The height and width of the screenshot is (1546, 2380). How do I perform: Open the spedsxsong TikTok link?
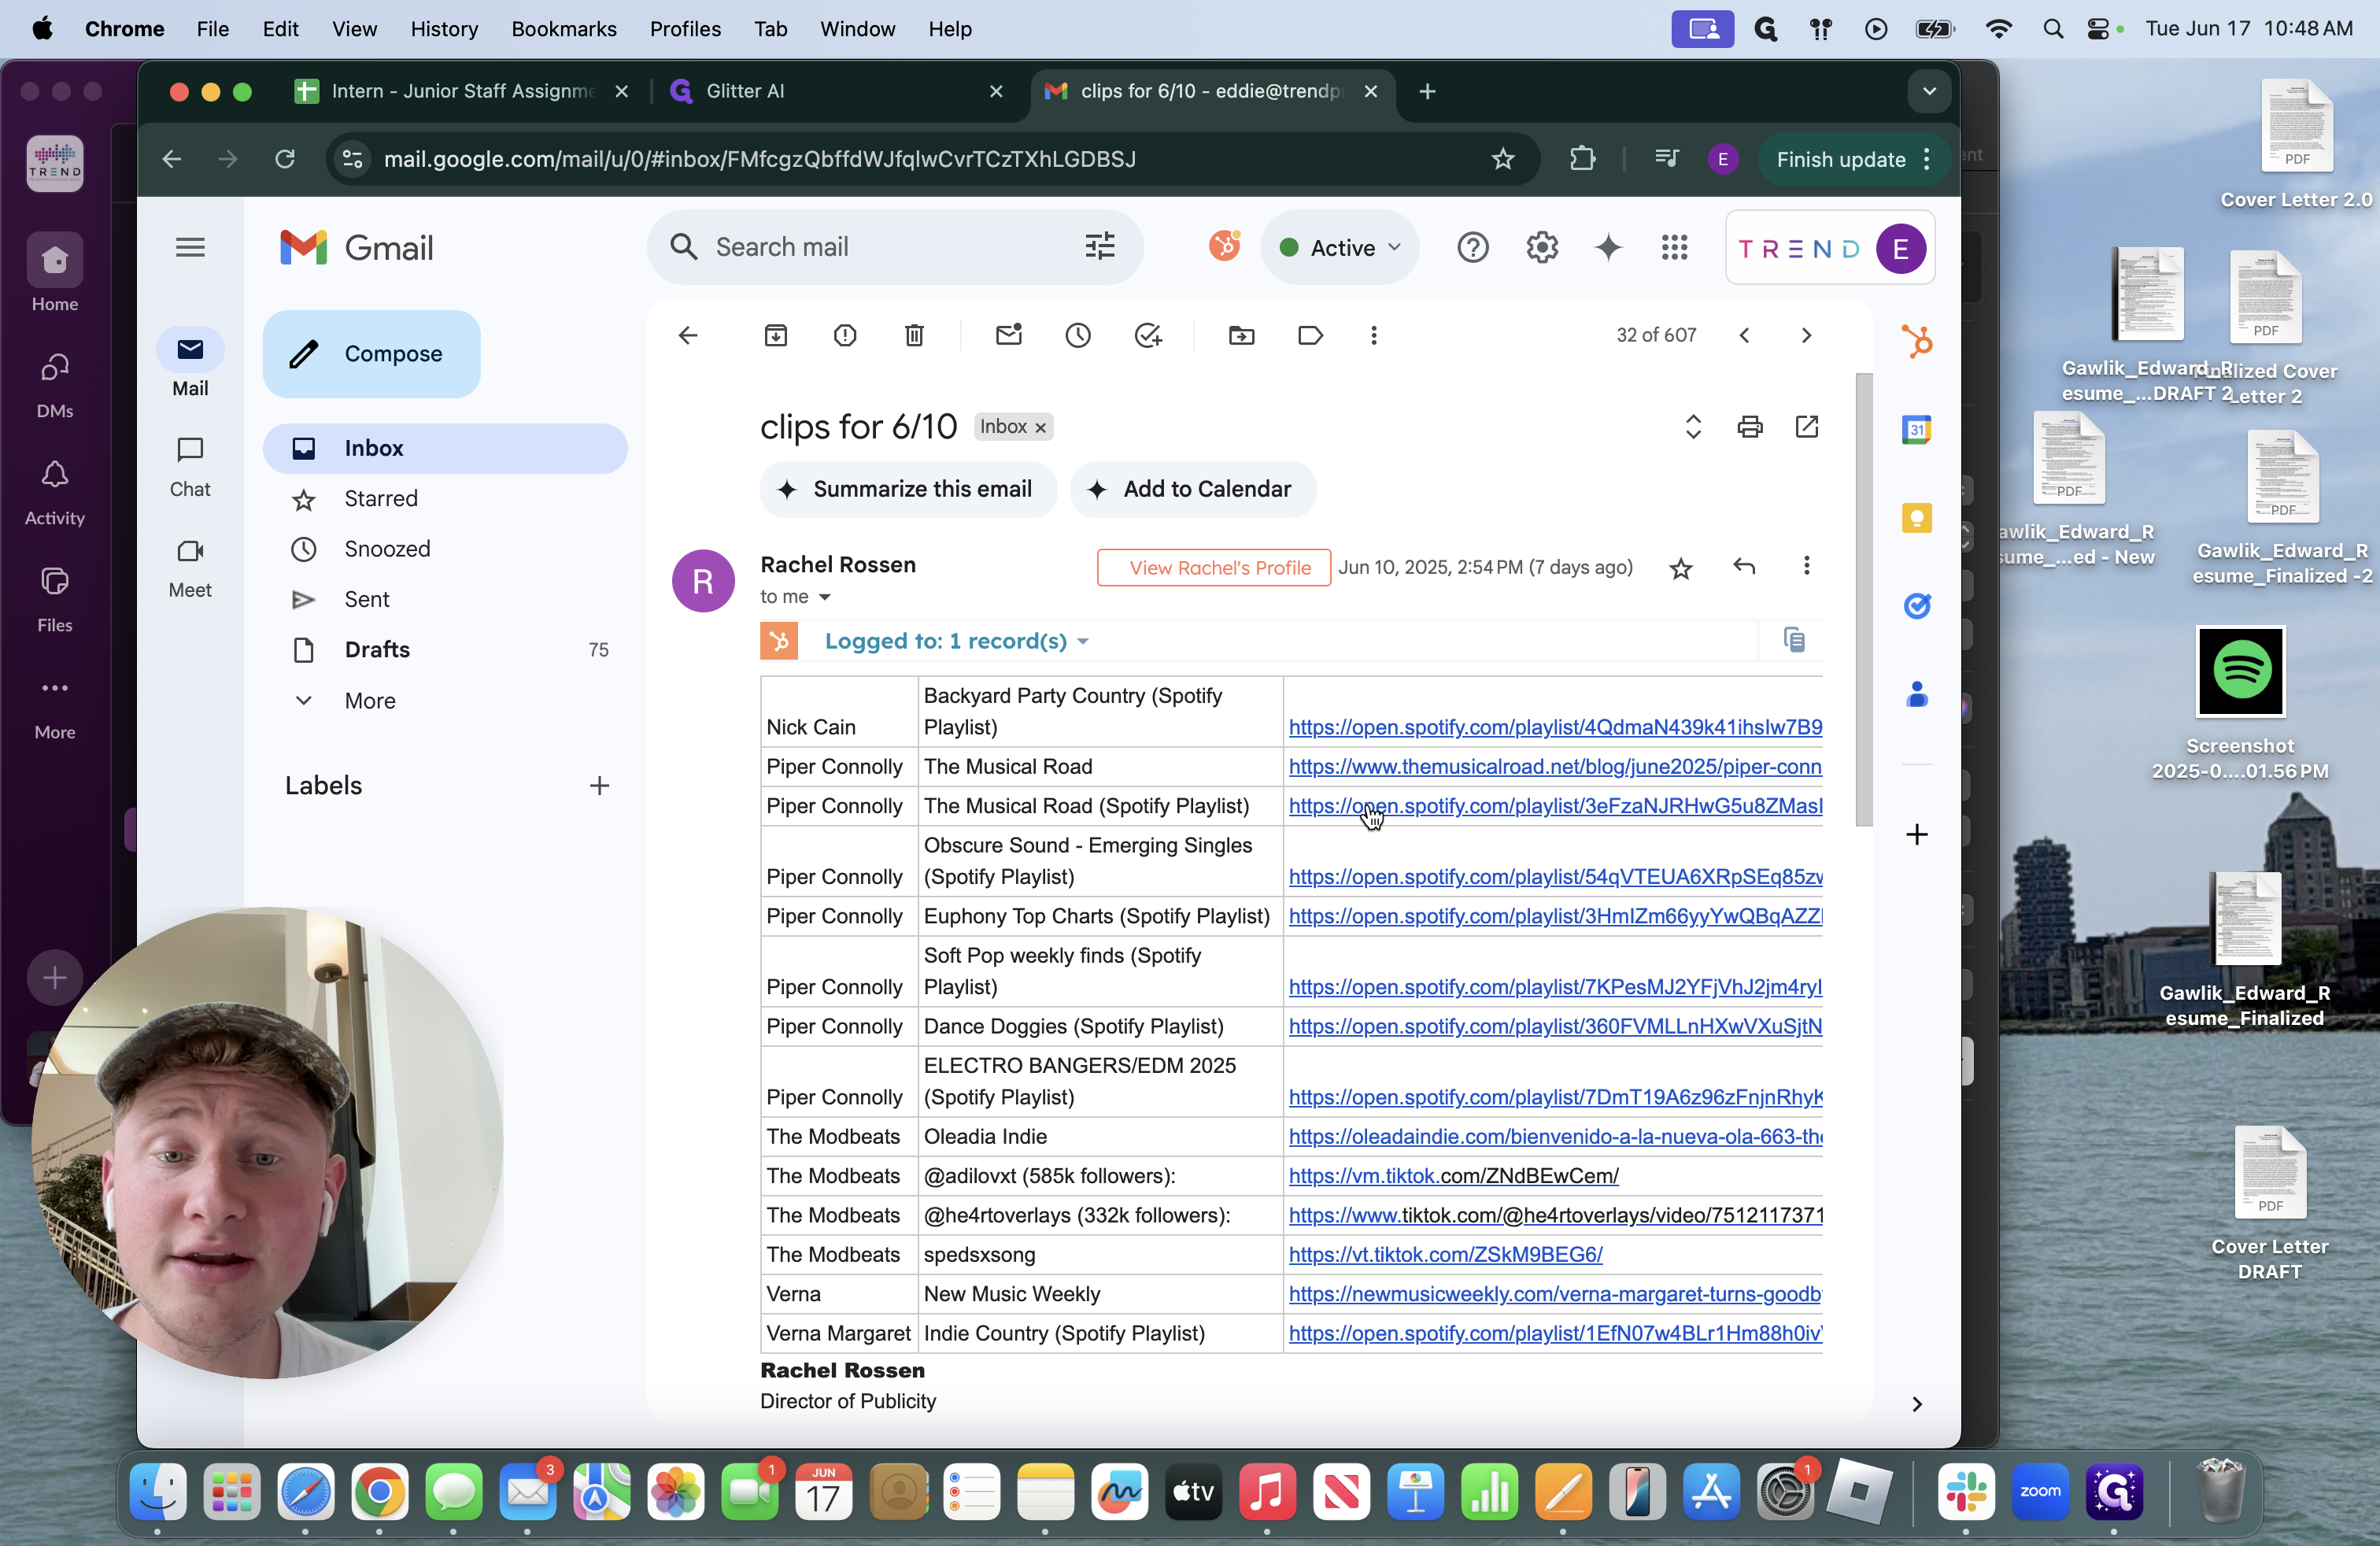point(1445,1254)
